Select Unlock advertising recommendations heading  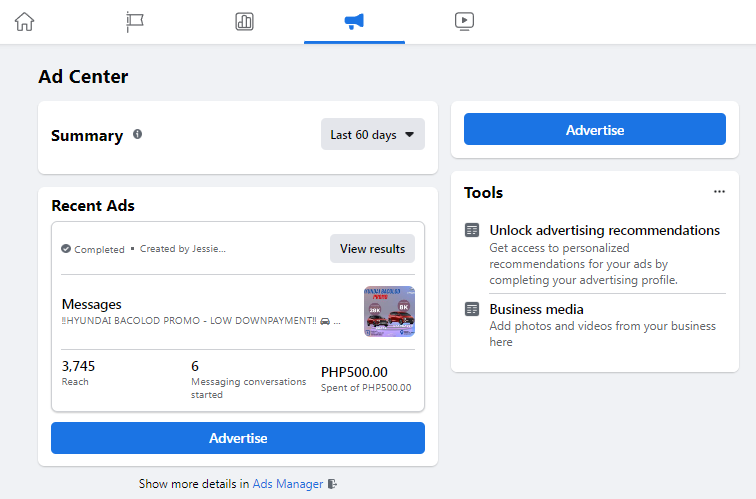click(x=604, y=231)
